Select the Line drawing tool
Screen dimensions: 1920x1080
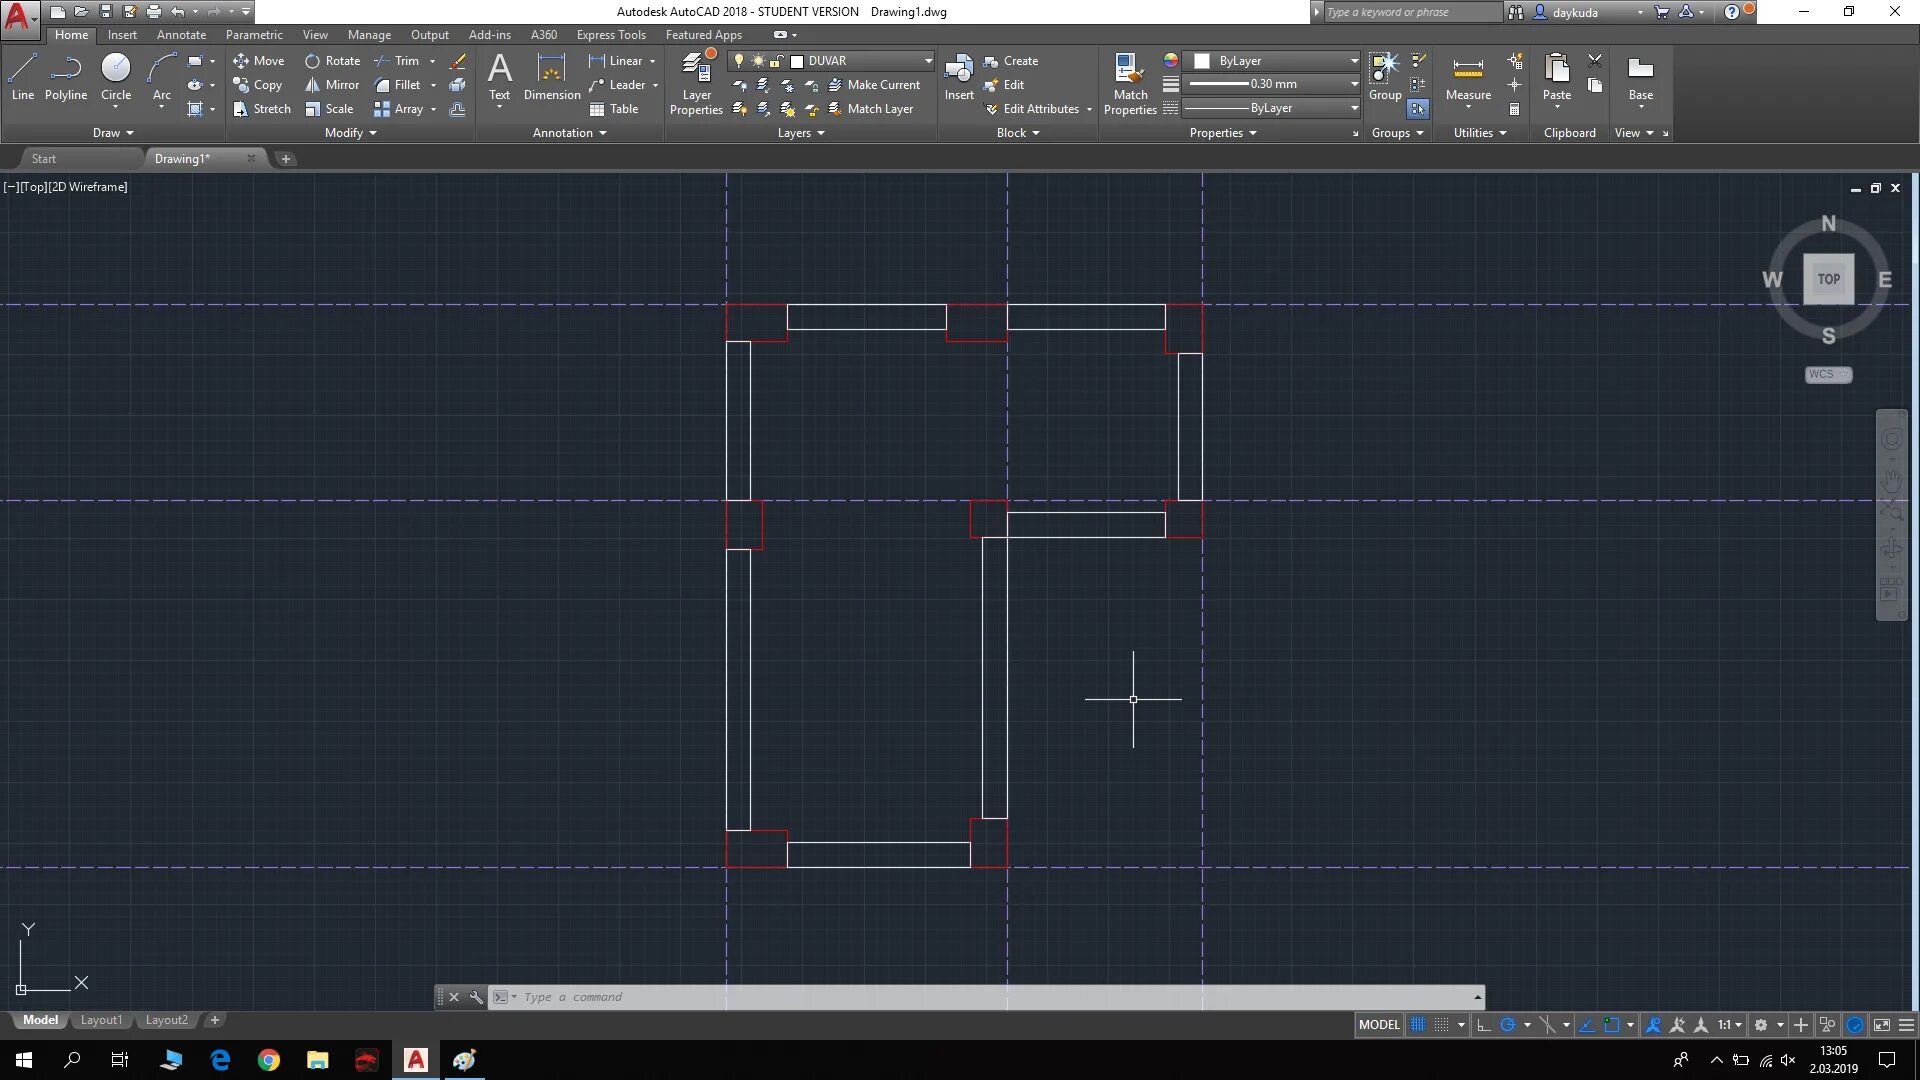coord(23,77)
